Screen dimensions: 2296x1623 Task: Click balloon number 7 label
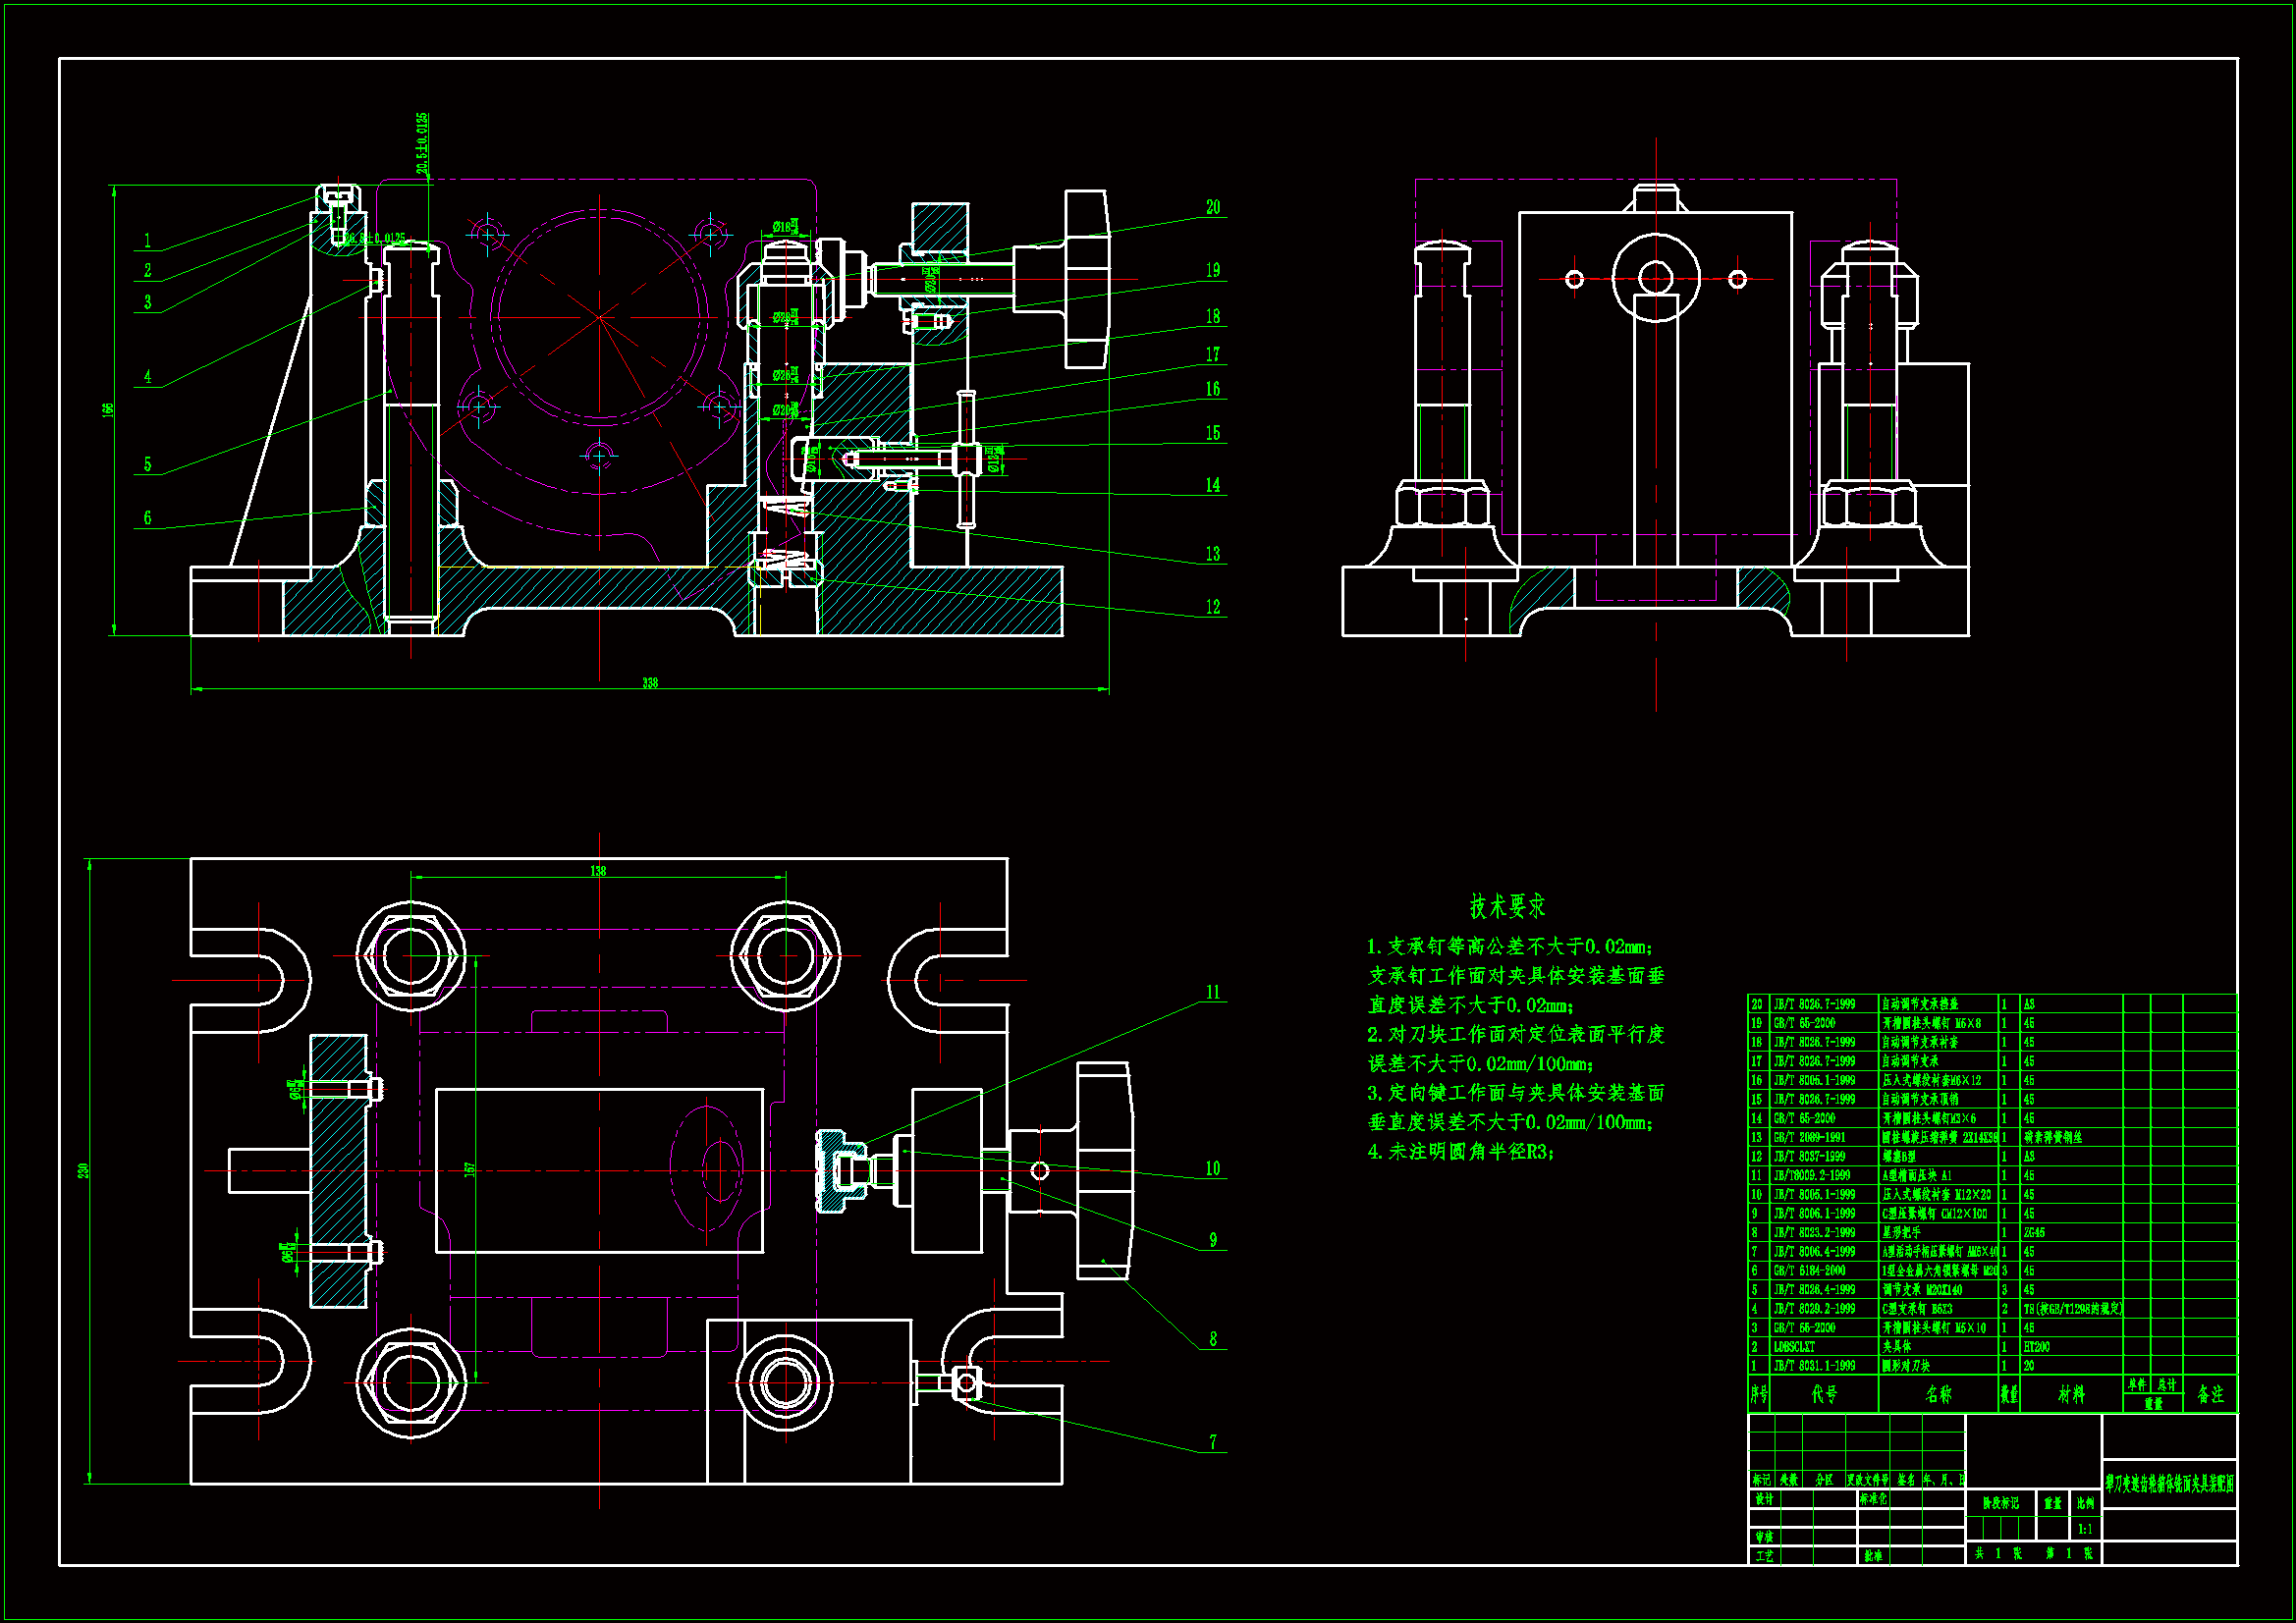(x=1212, y=1442)
